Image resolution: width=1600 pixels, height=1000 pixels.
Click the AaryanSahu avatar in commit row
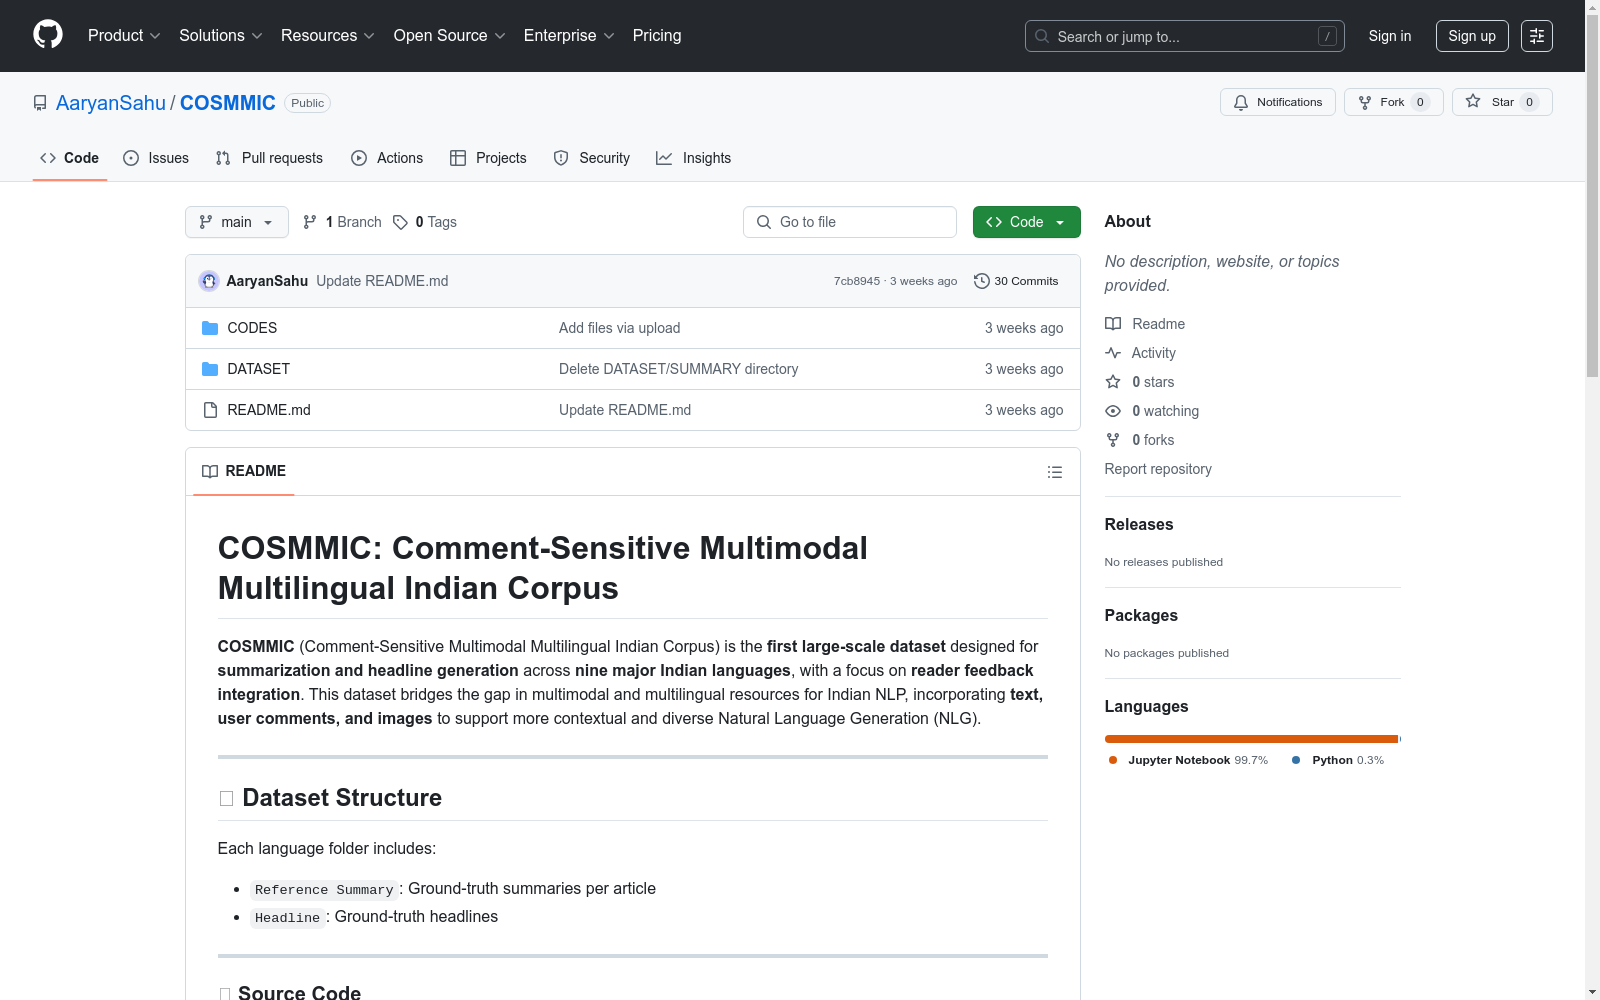click(x=209, y=281)
